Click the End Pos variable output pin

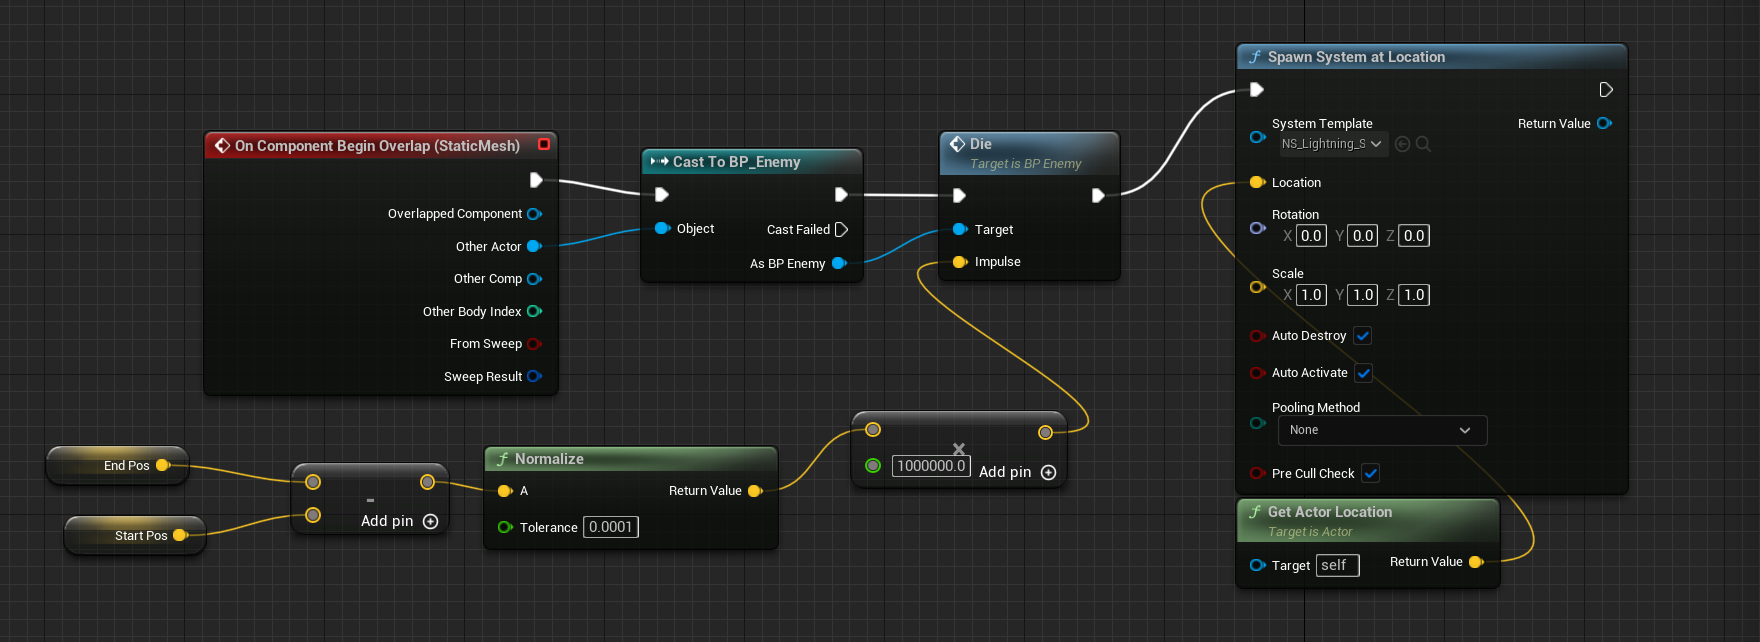[162, 465]
